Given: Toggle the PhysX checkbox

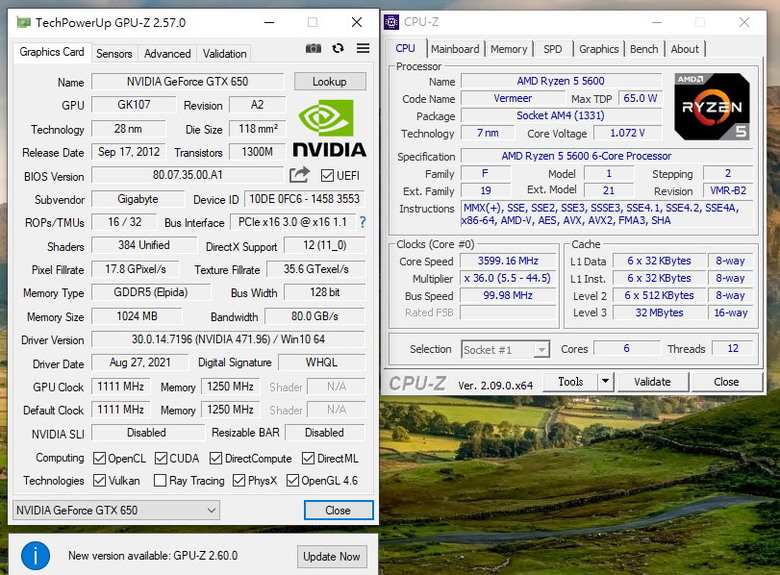Looking at the screenshot, I should pos(239,480).
